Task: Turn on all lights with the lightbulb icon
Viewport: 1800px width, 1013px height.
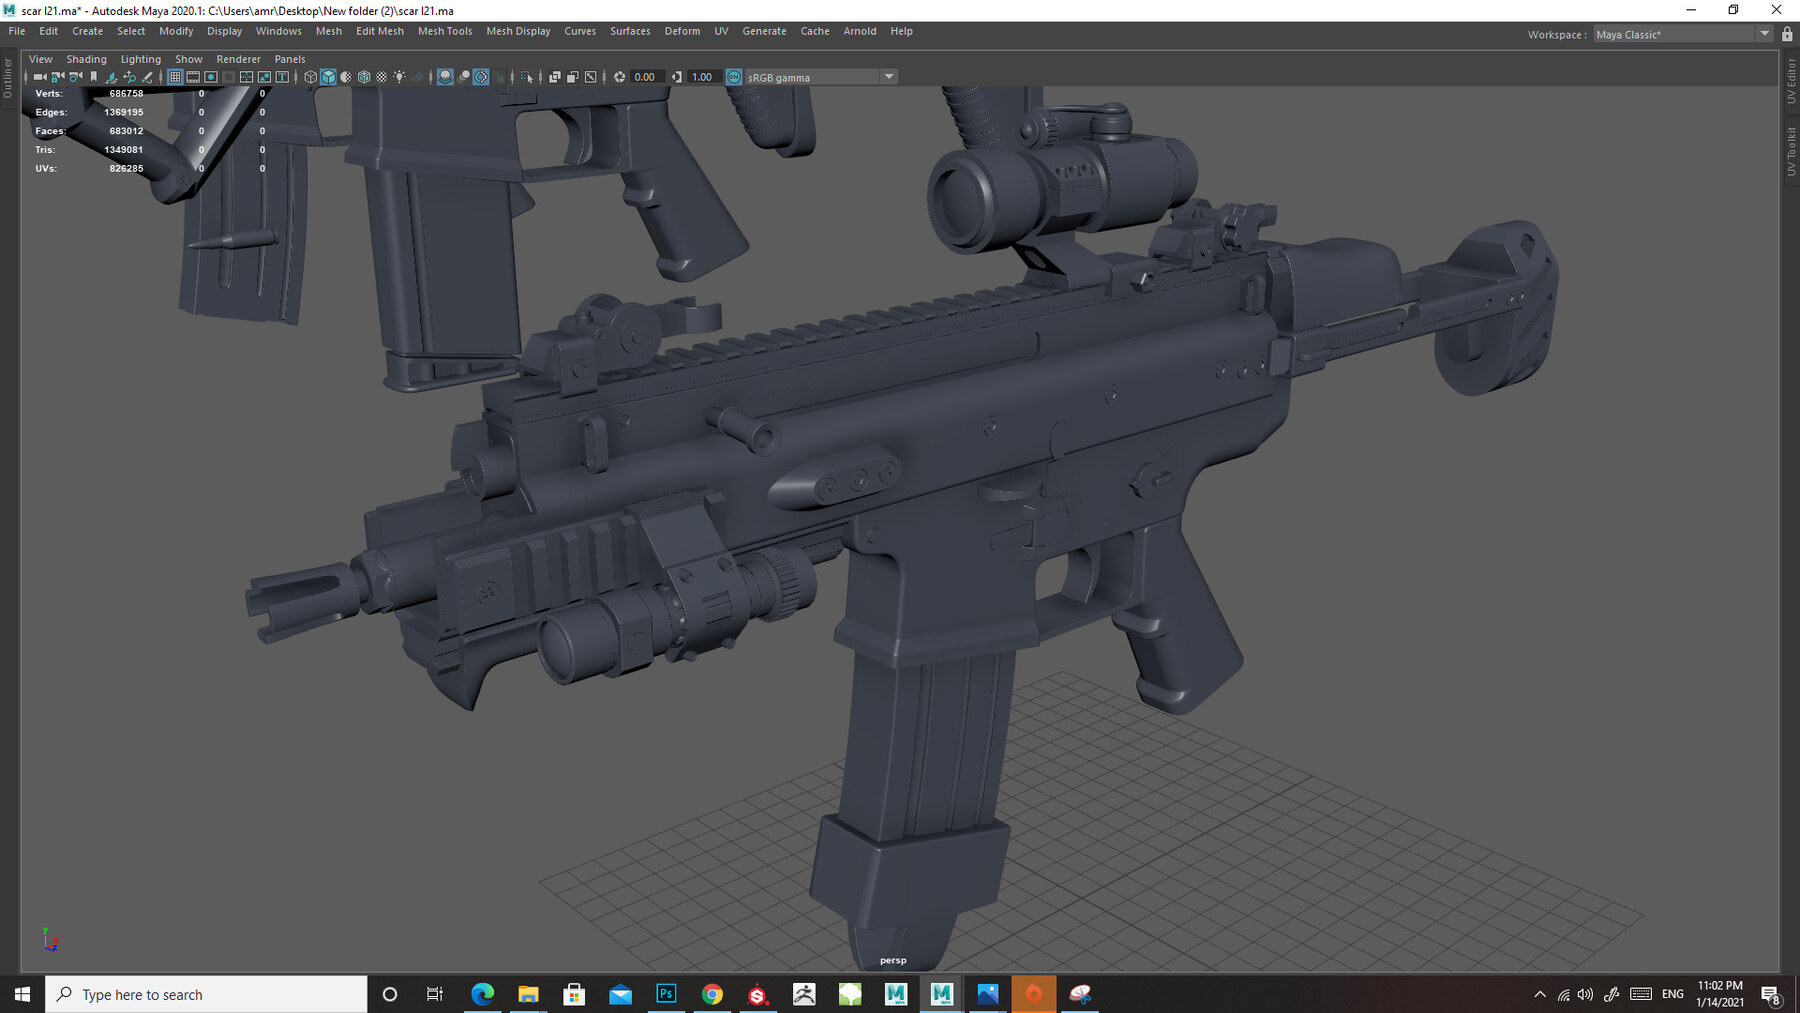Action: pyautogui.click(x=400, y=77)
